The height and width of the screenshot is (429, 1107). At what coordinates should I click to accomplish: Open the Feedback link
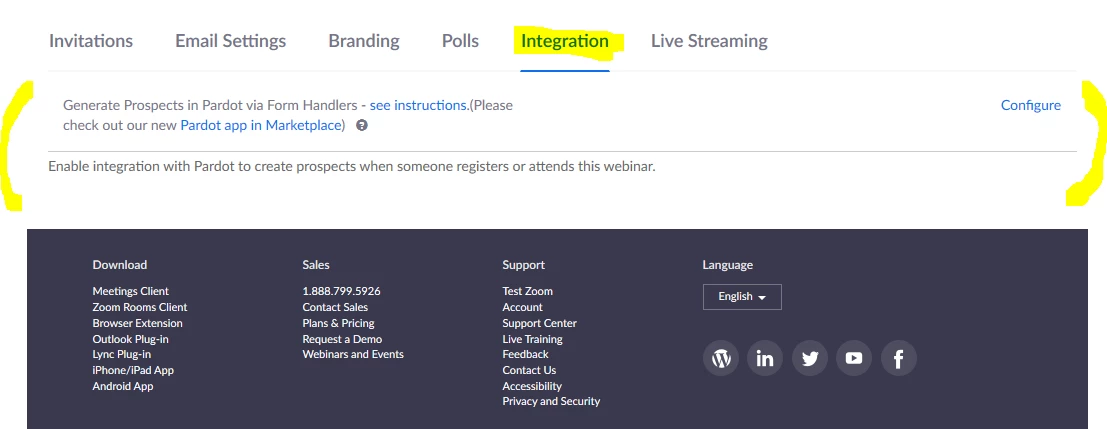[x=525, y=354]
